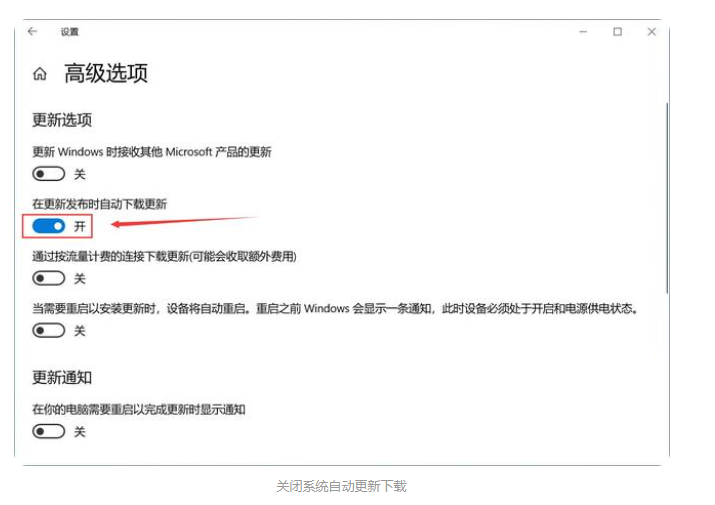Click the red arrow pointing at the toggle

coord(180,221)
